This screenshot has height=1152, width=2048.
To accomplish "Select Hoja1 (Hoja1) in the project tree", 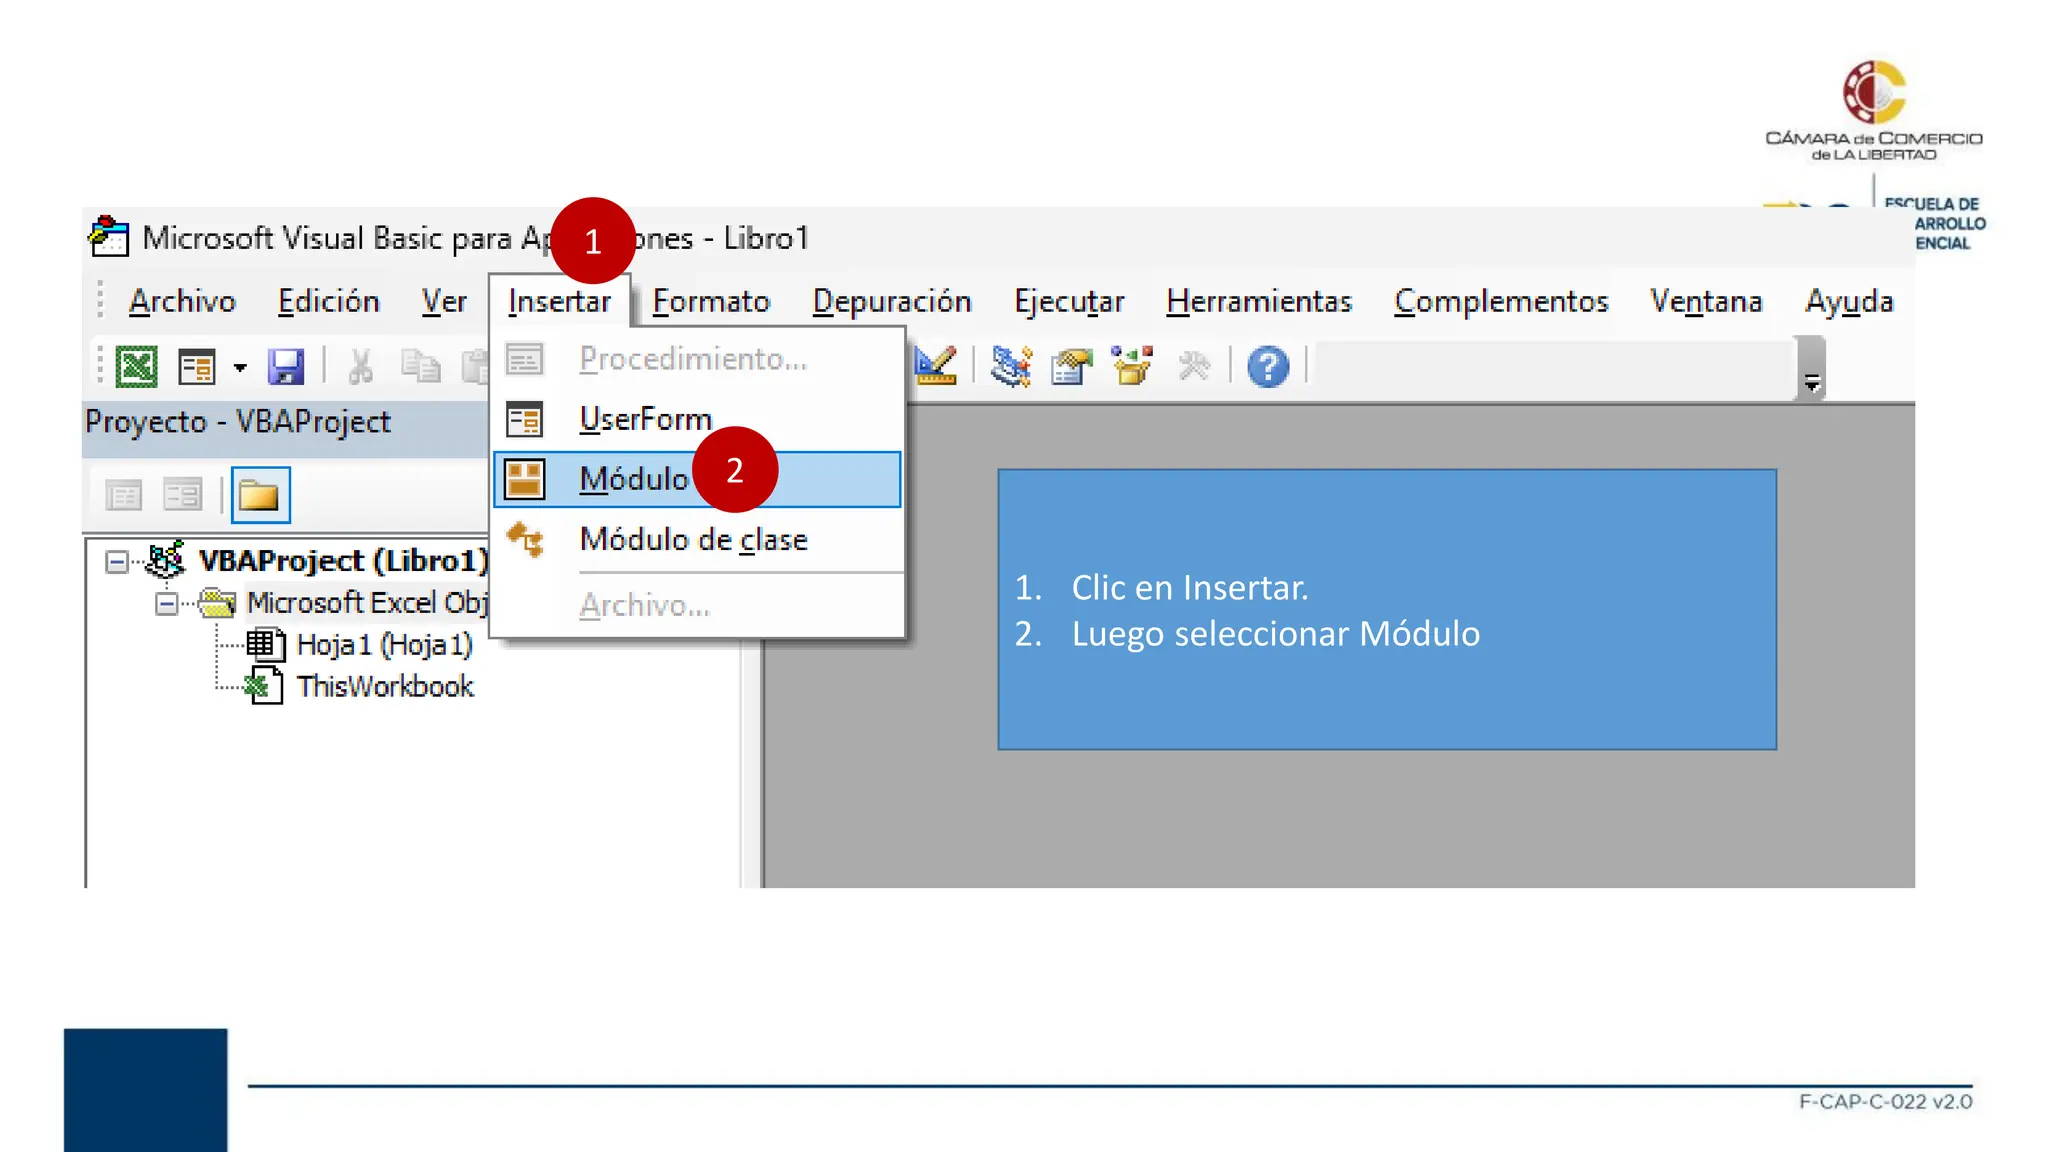I will tap(385, 645).
